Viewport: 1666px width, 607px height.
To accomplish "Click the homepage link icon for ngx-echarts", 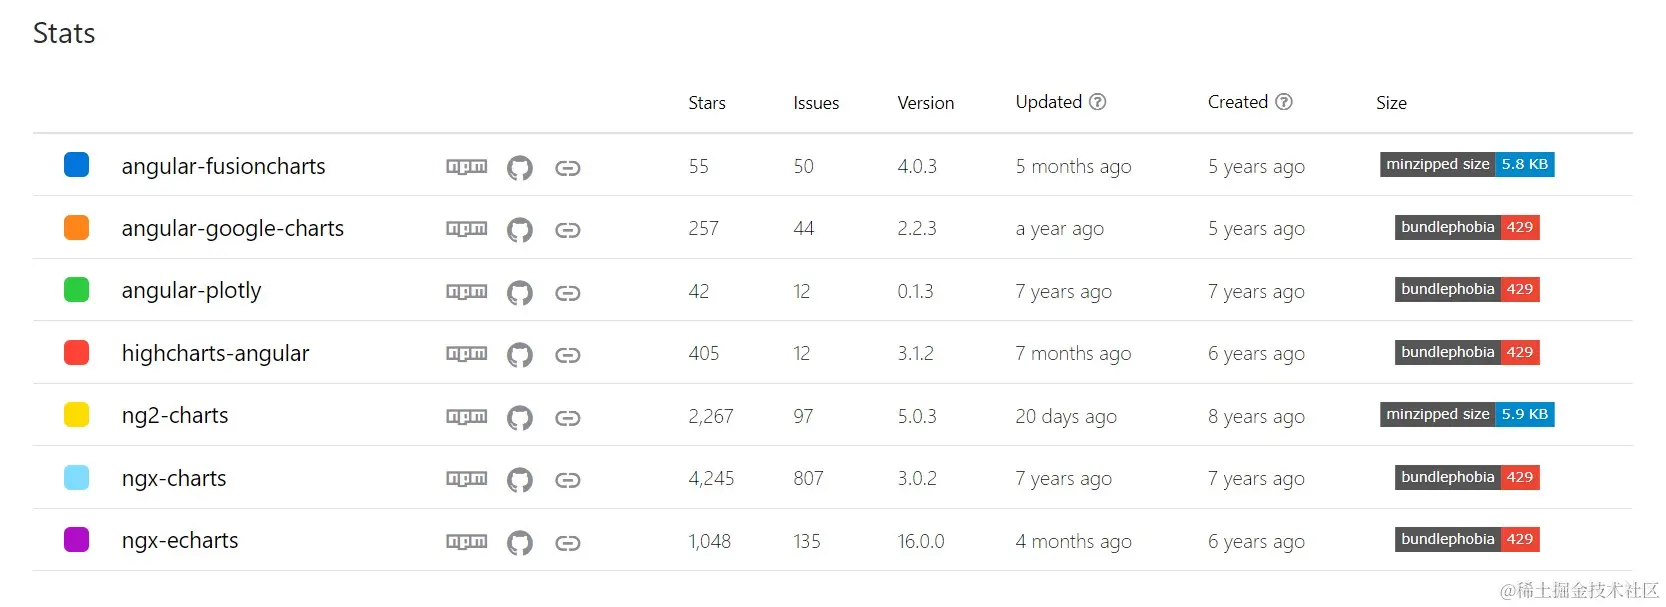I will [568, 542].
